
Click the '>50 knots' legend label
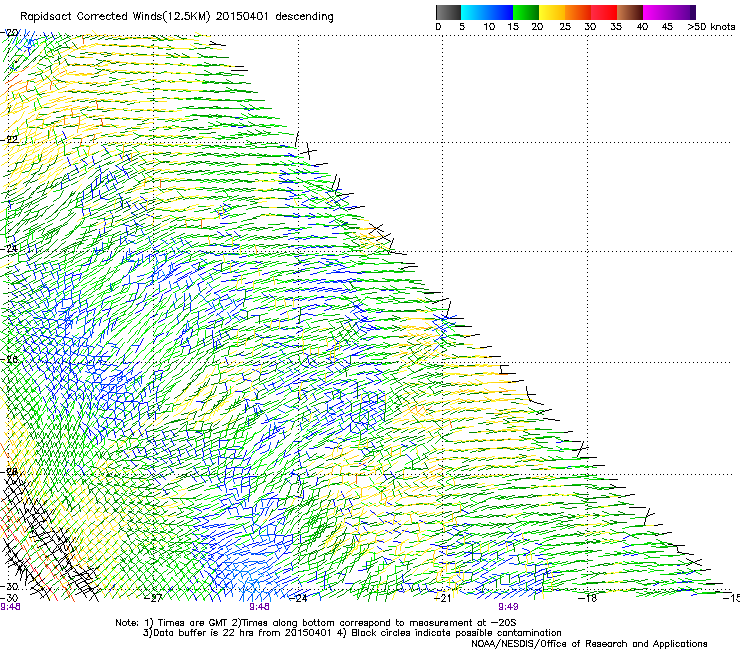click(x=711, y=27)
